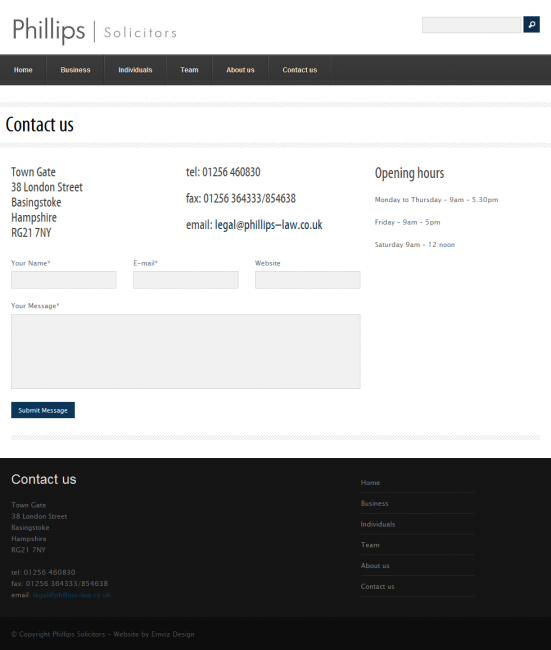
Task: Focus the header search input field
Action: (x=471, y=25)
